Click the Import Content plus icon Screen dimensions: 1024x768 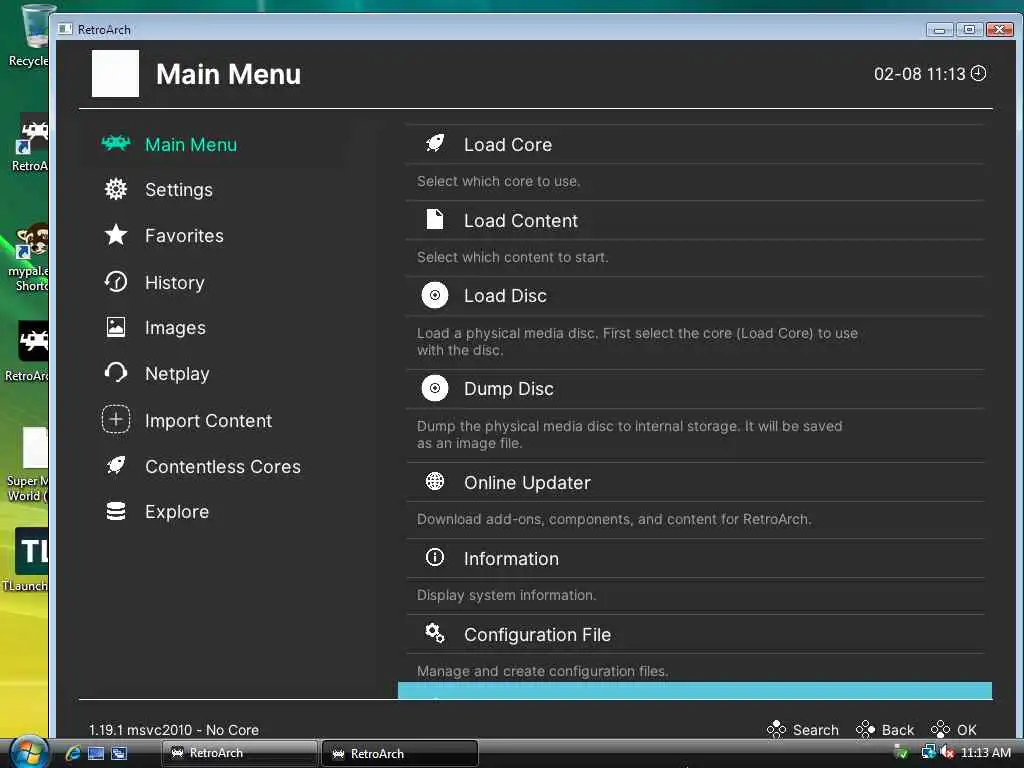click(x=116, y=420)
